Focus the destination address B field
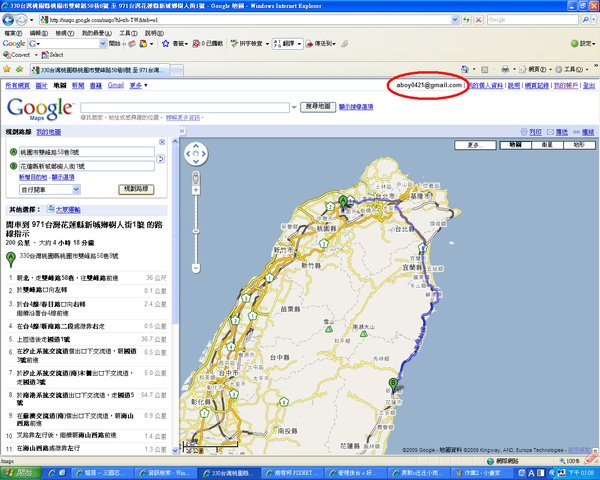The height and width of the screenshot is (480, 600). [x=87, y=166]
